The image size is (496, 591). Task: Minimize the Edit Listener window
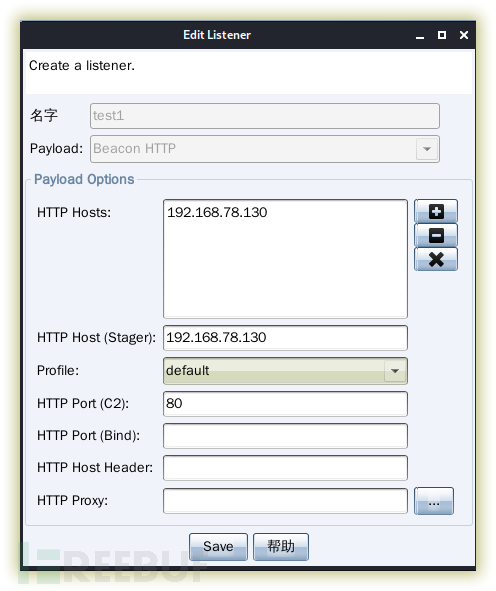420,35
